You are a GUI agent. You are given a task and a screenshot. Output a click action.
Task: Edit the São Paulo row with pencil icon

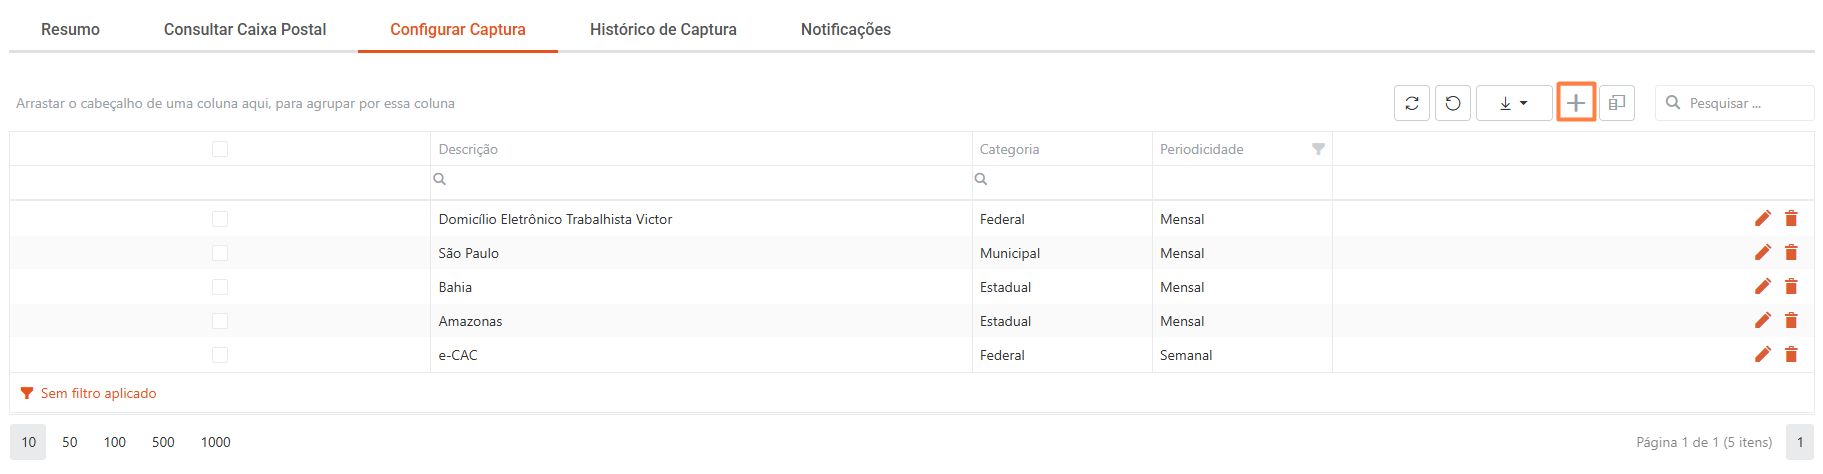click(1763, 252)
